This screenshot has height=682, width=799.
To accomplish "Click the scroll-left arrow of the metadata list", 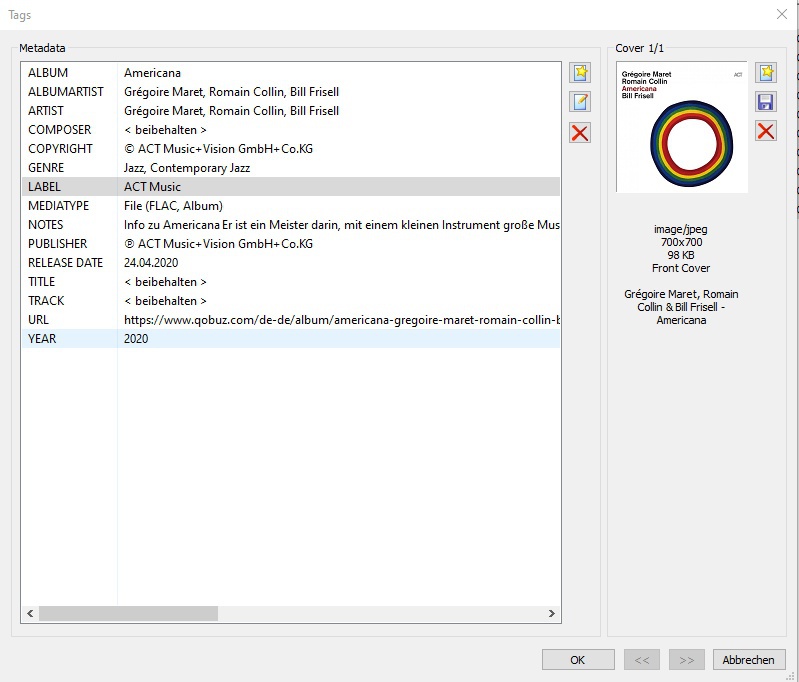I will coord(30,613).
